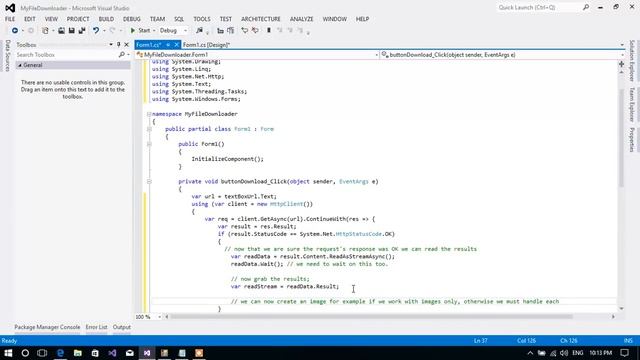Collapse the public partial class Form1 block
This screenshot has height=360, width=640.
(149, 129)
